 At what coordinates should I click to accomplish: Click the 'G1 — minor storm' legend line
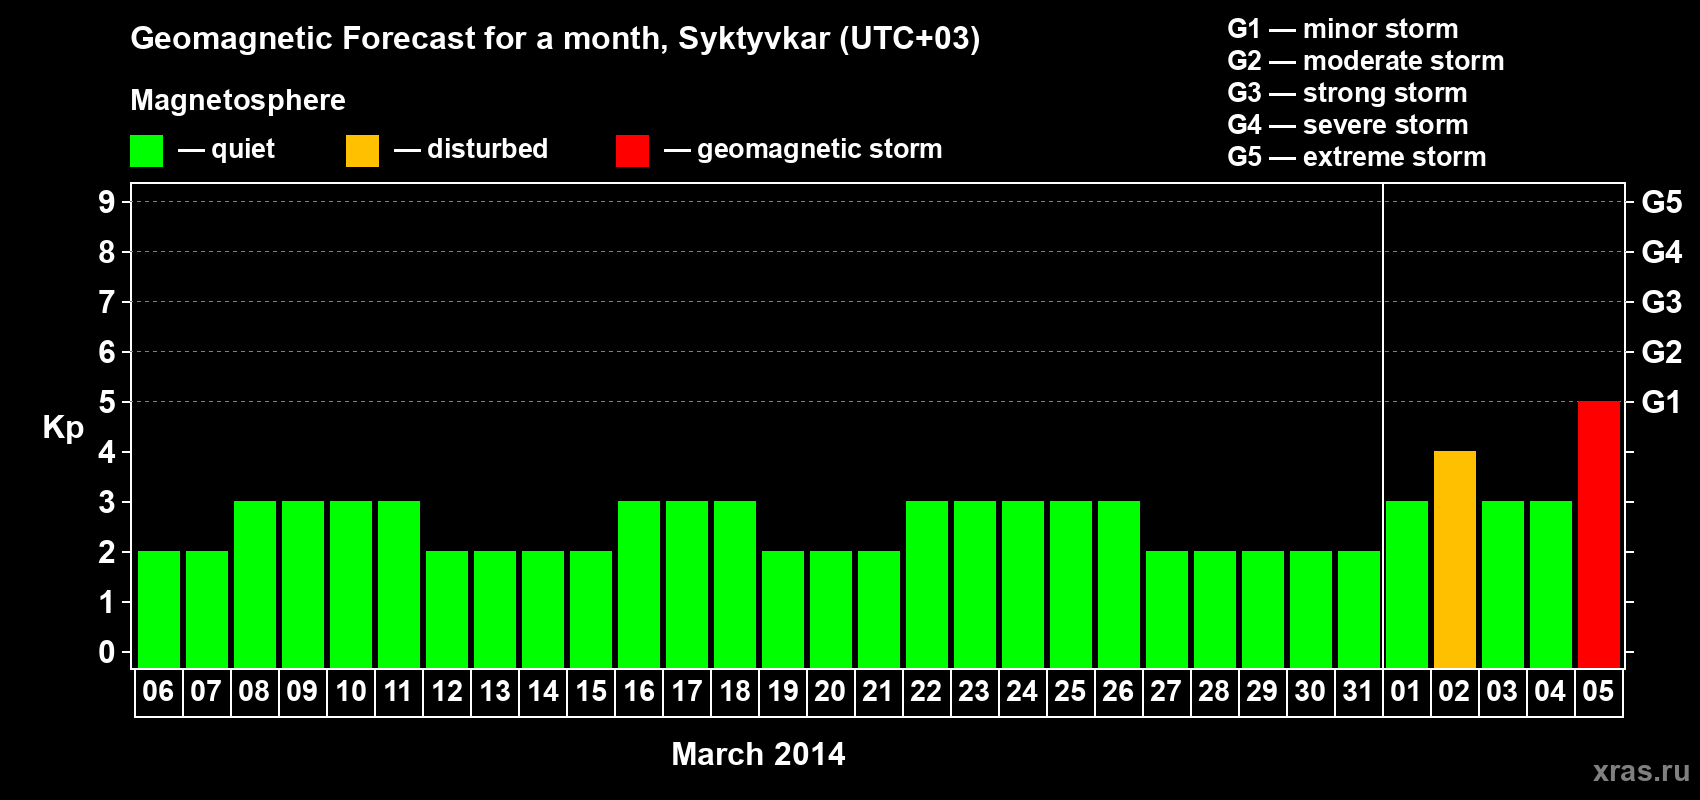tap(1343, 29)
